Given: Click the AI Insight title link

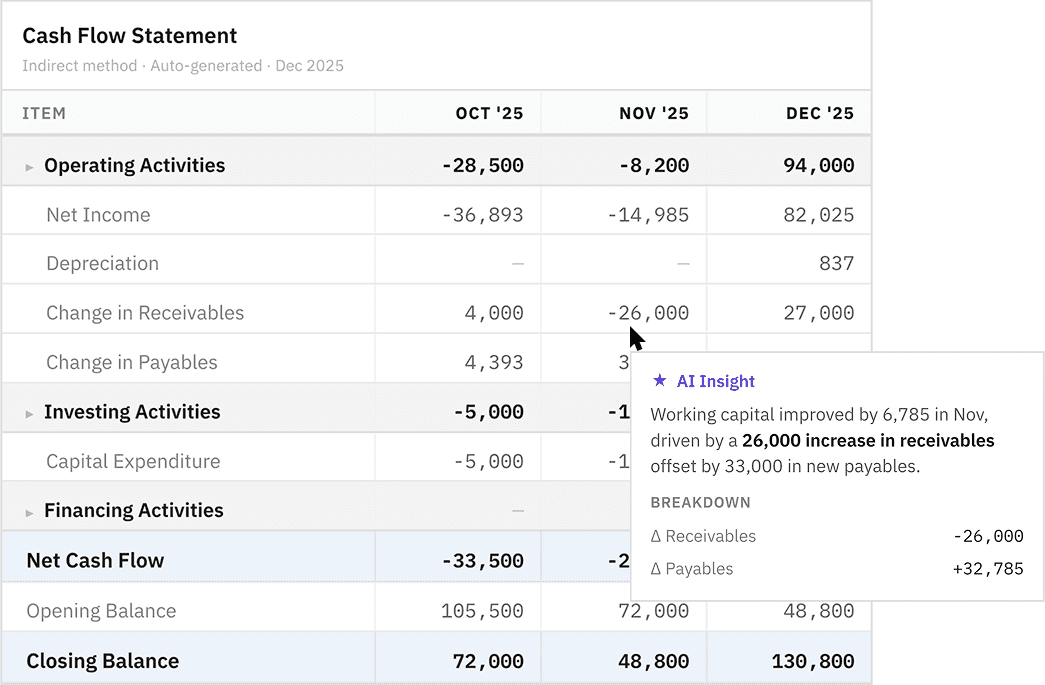Looking at the screenshot, I should [715, 381].
